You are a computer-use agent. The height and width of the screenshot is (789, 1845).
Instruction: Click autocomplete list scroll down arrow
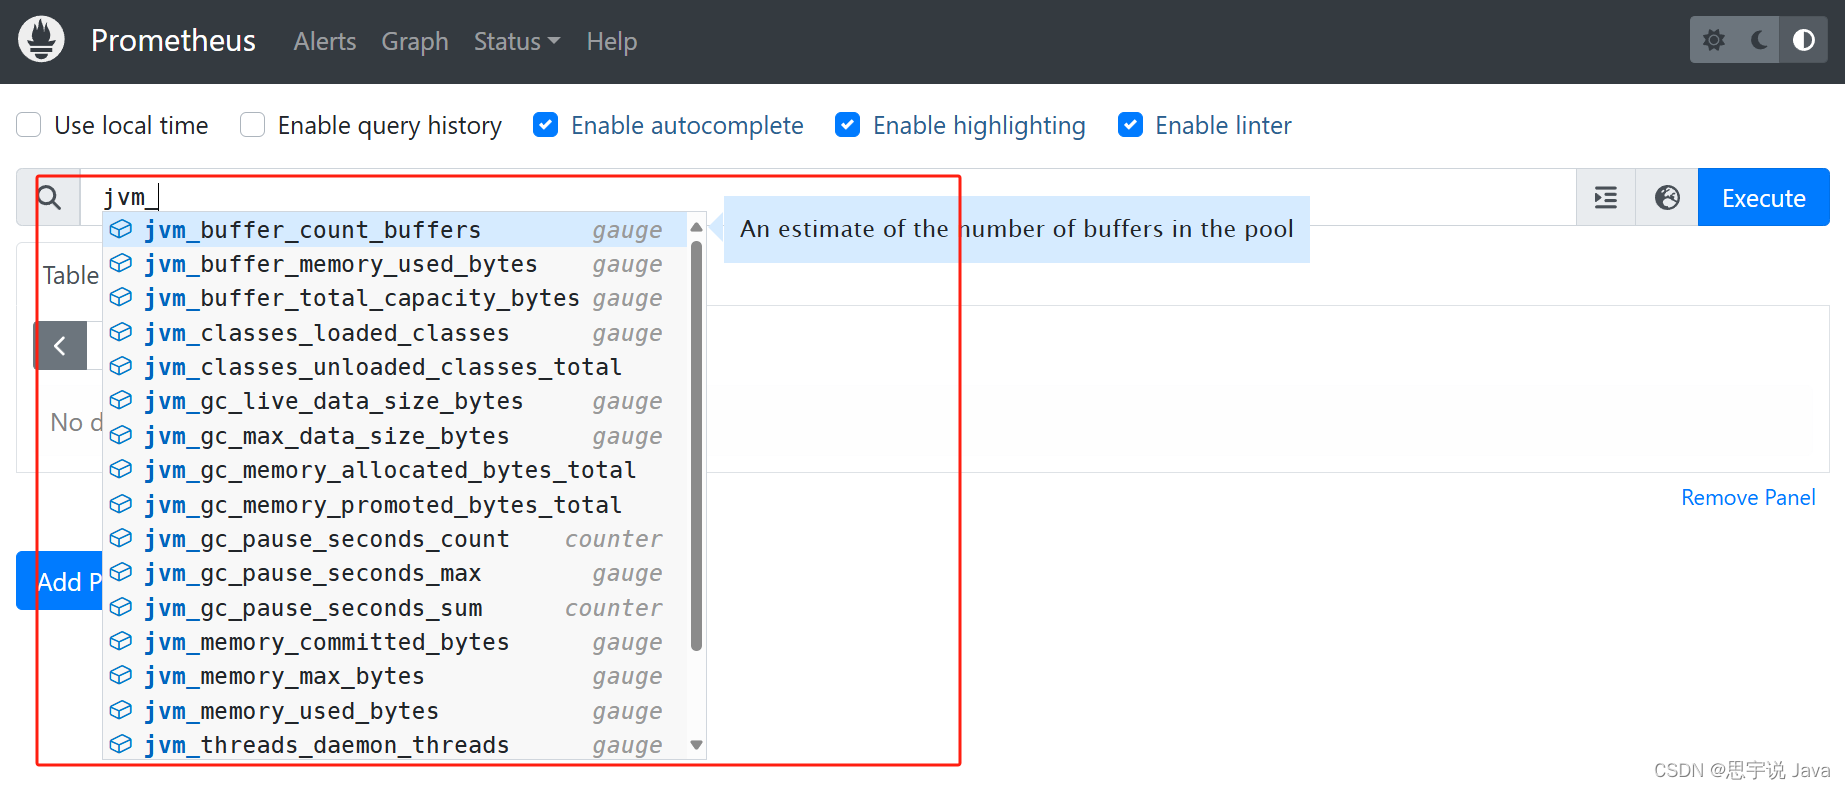(x=697, y=745)
